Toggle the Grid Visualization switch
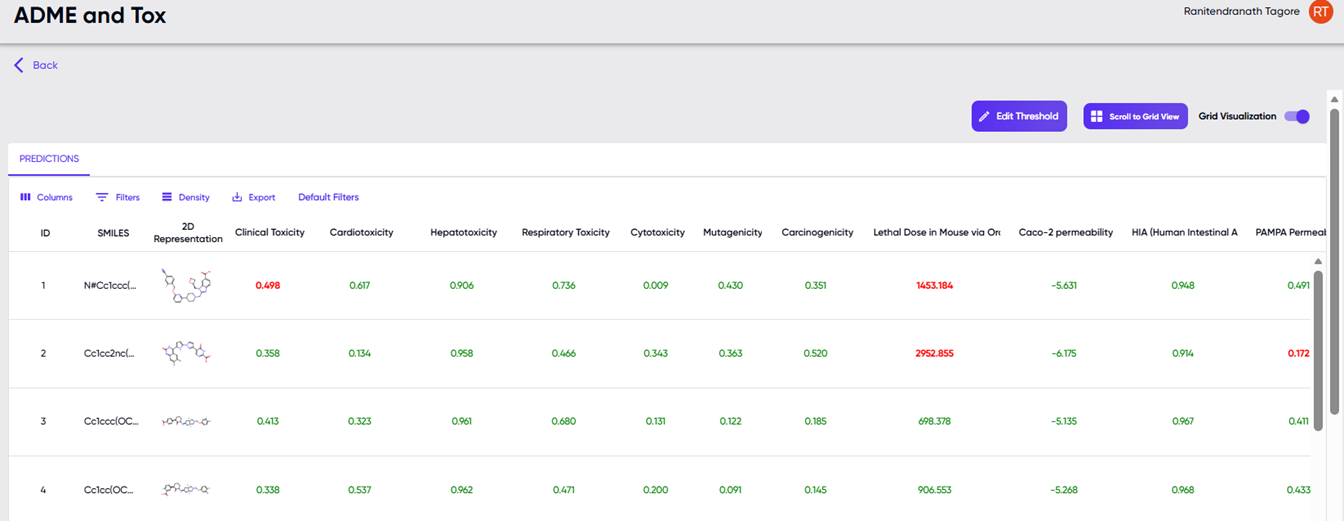1344x521 pixels. [1297, 116]
